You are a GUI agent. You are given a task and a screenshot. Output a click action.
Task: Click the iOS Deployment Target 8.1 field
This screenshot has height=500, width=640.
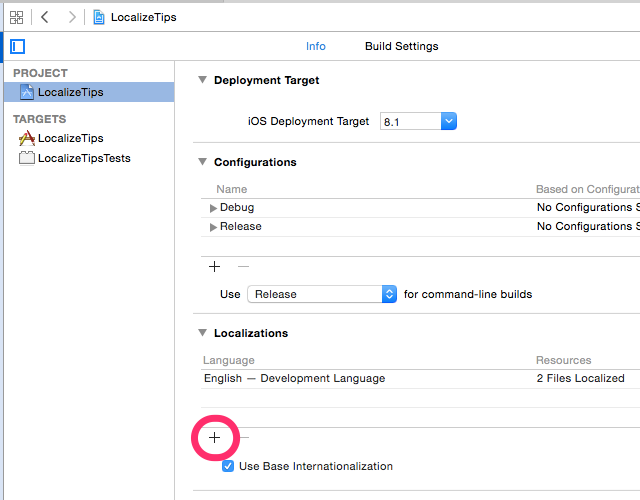(x=411, y=121)
